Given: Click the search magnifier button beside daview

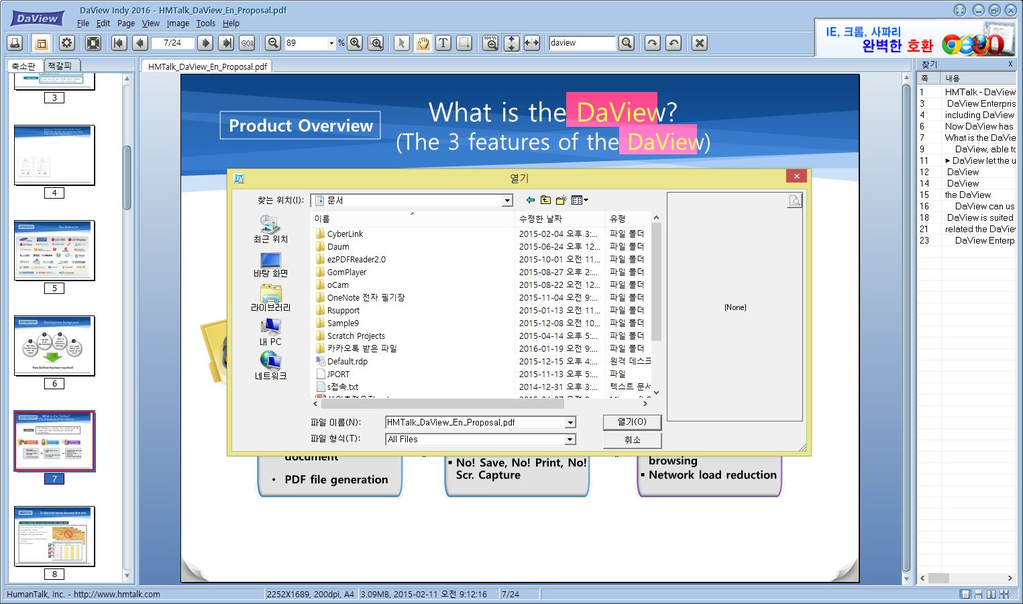Looking at the screenshot, I should pyautogui.click(x=626, y=43).
